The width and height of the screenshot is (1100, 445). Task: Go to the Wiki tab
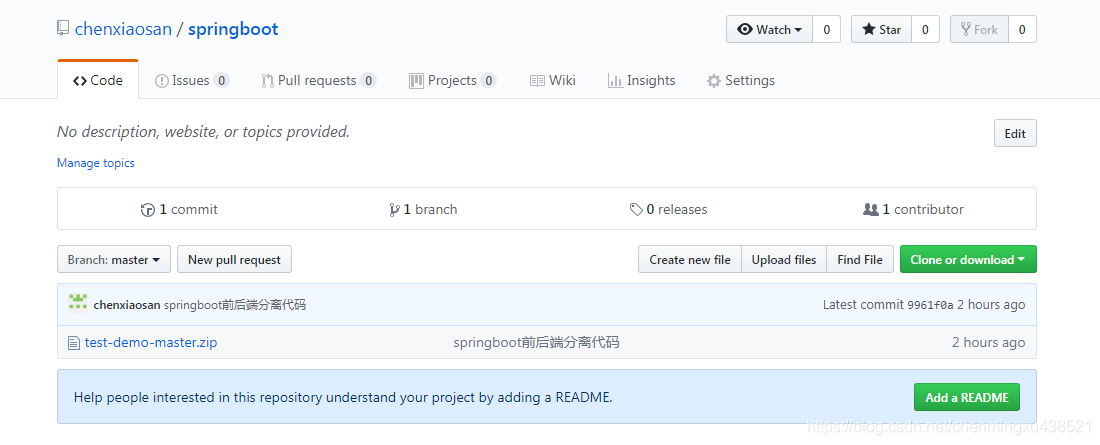(x=553, y=80)
